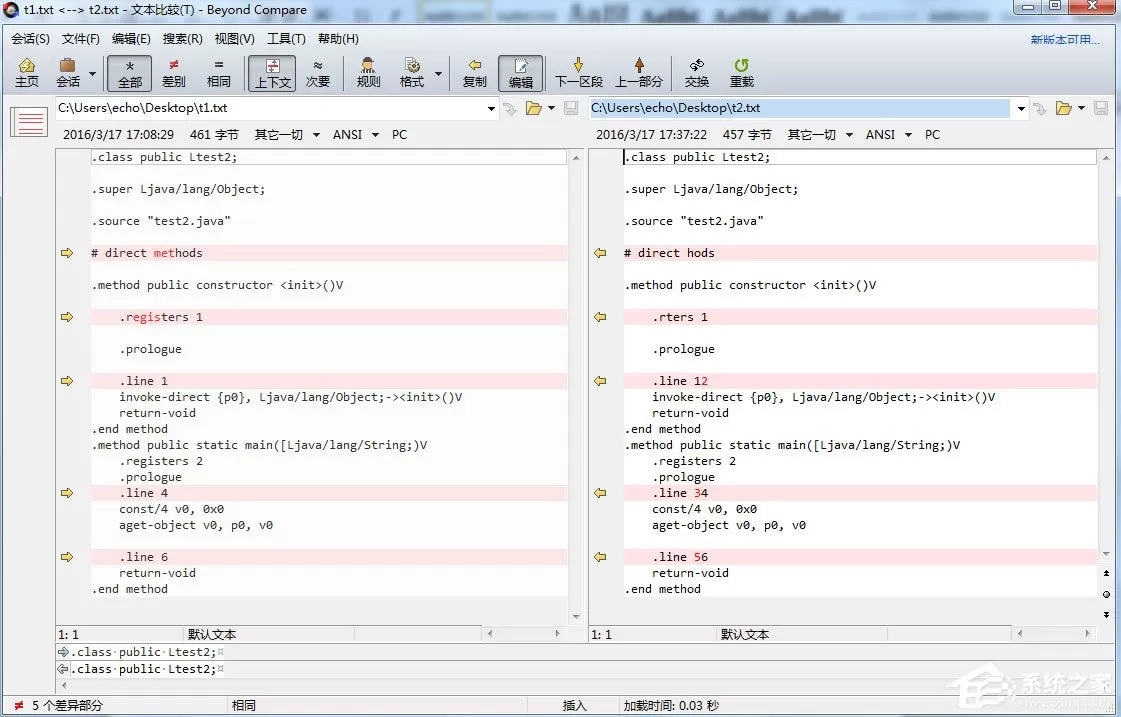1121x717 pixels.
Task: Copy '.line 34' to left arrow
Action: coord(600,493)
